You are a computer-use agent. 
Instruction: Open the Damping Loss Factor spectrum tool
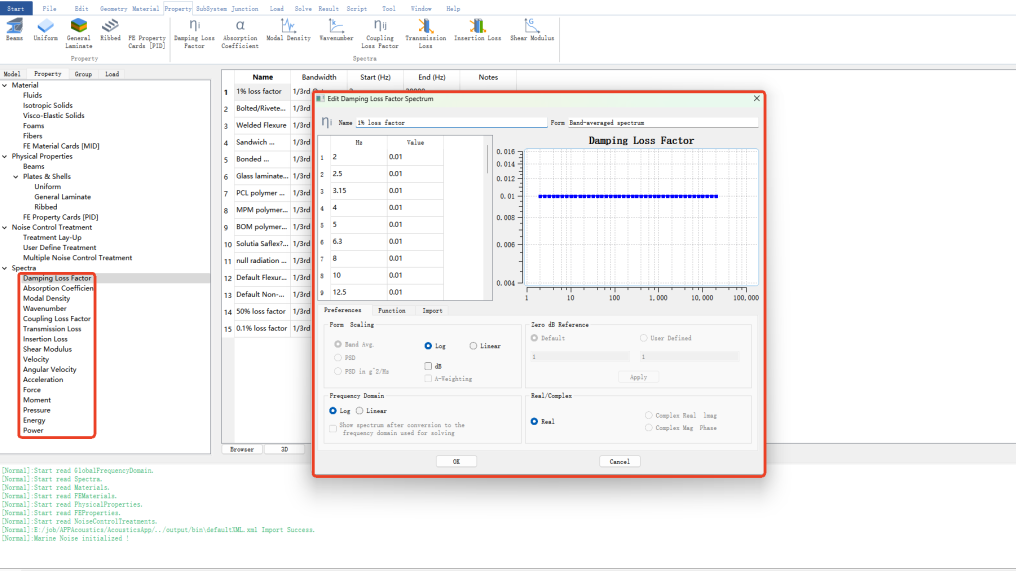(x=194, y=33)
